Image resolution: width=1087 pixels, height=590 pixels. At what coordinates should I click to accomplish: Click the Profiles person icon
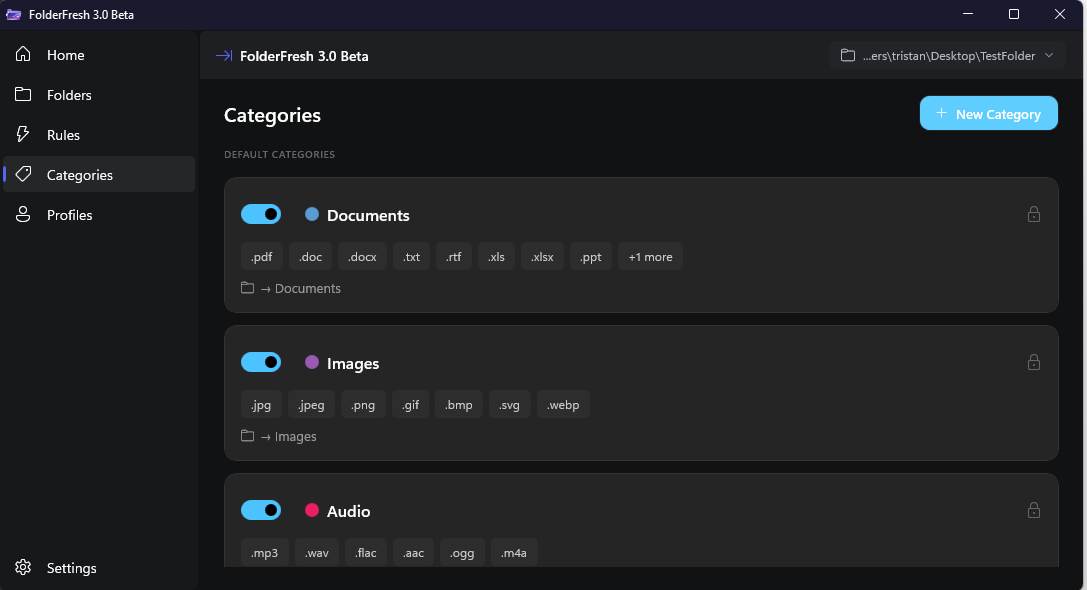pos(23,214)
